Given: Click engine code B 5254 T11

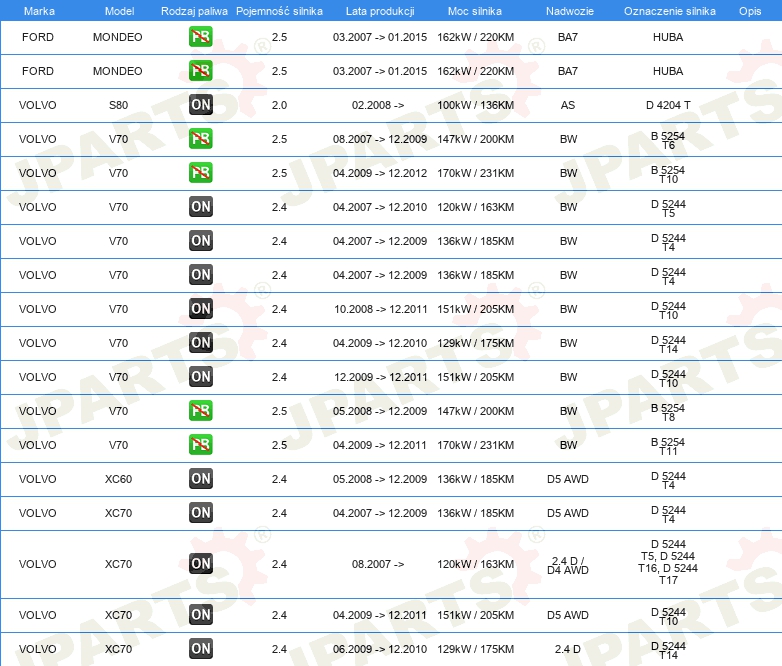Looking at the screenshot, I should tap(668, 446).
